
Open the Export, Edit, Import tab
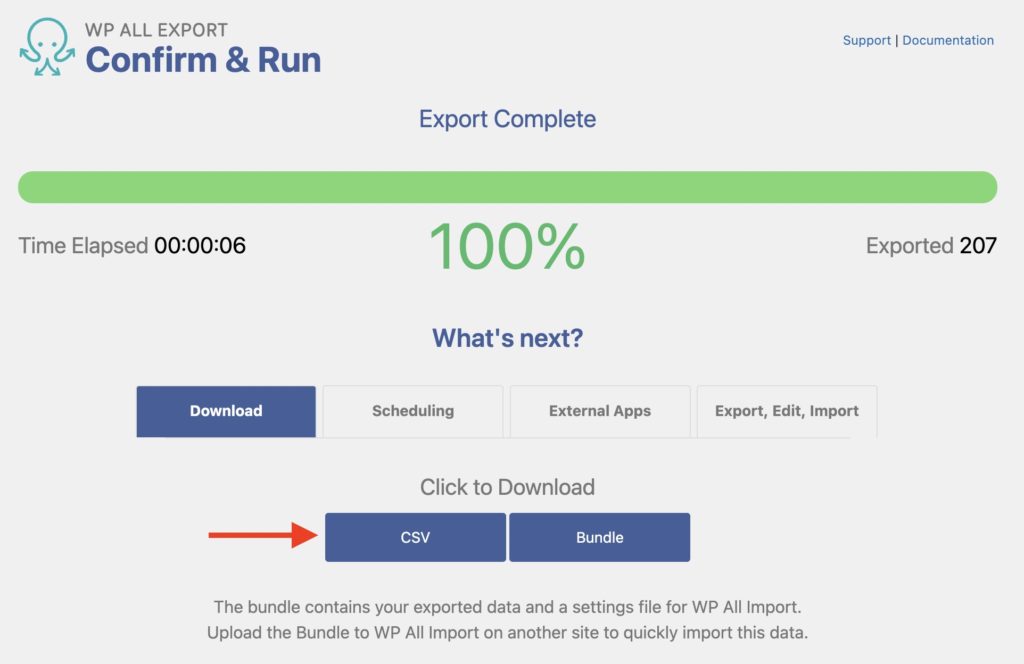point(786,411)
